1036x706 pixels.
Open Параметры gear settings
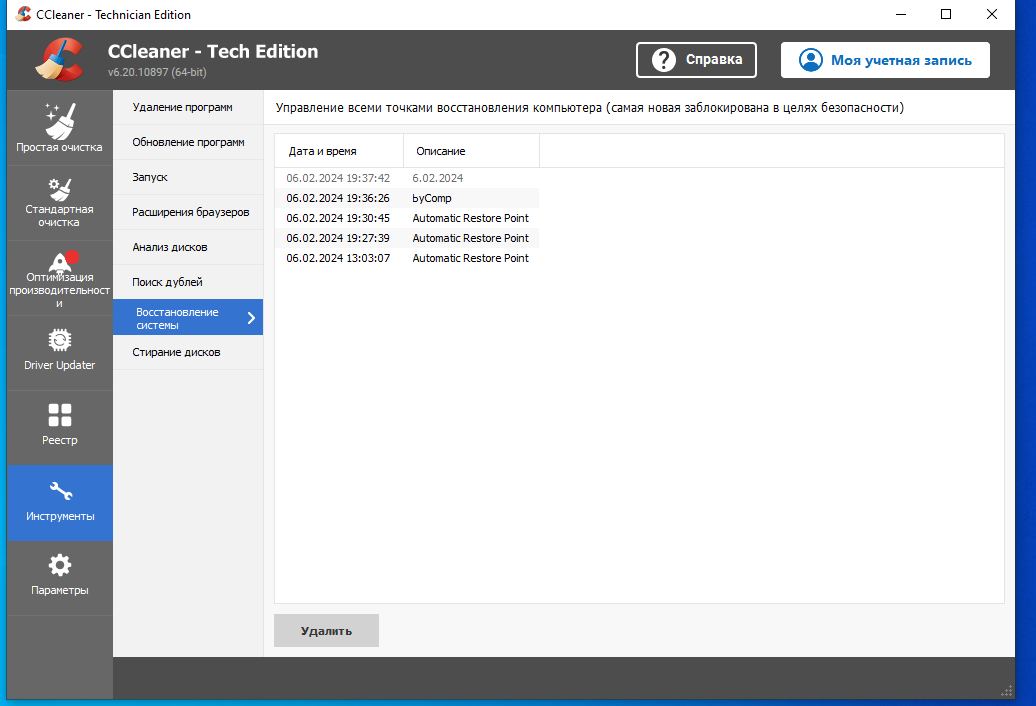pyautogui.click(x=59, y=578)
